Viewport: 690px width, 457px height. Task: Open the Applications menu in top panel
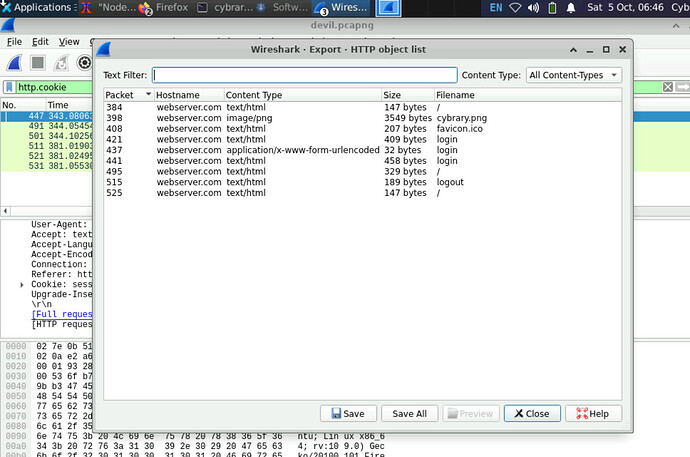pyautogui.click(x=36, y=8)
